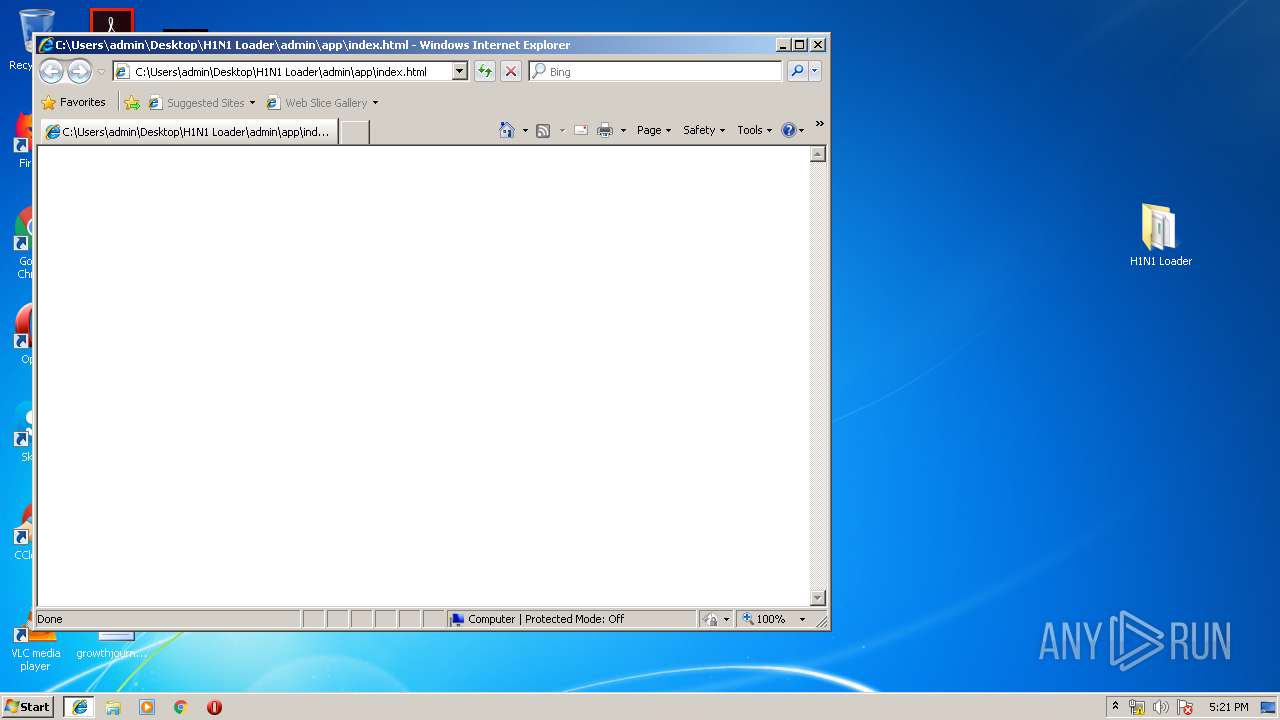Viewport: 1280px width, 720px height.
Task: Expand the Print dropdown arrow
Action: pos(623,131)
